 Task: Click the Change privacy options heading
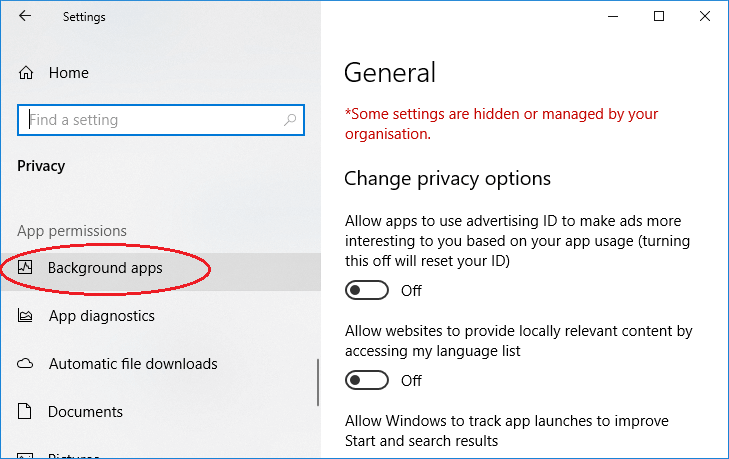(447, 179)
